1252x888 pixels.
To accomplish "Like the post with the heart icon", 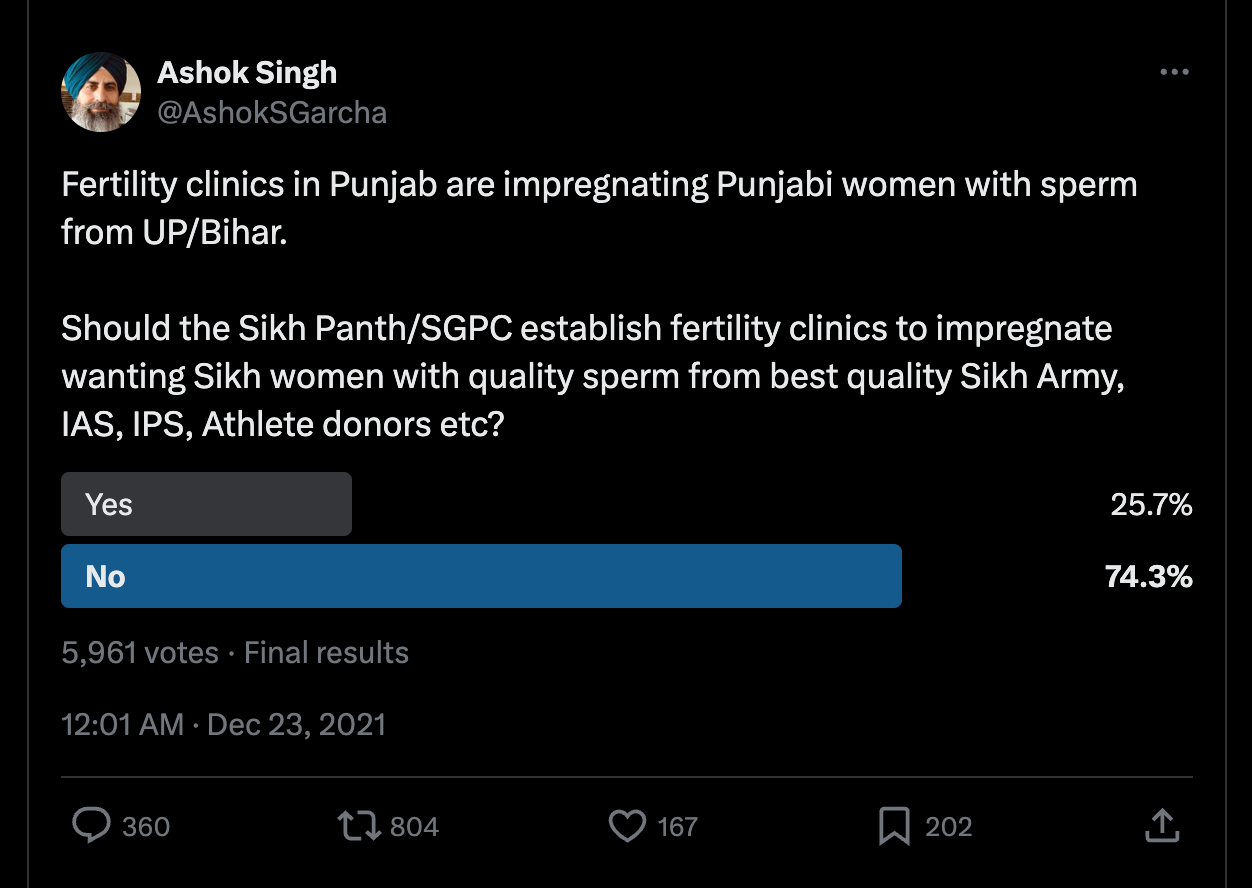I will point(627,826).
